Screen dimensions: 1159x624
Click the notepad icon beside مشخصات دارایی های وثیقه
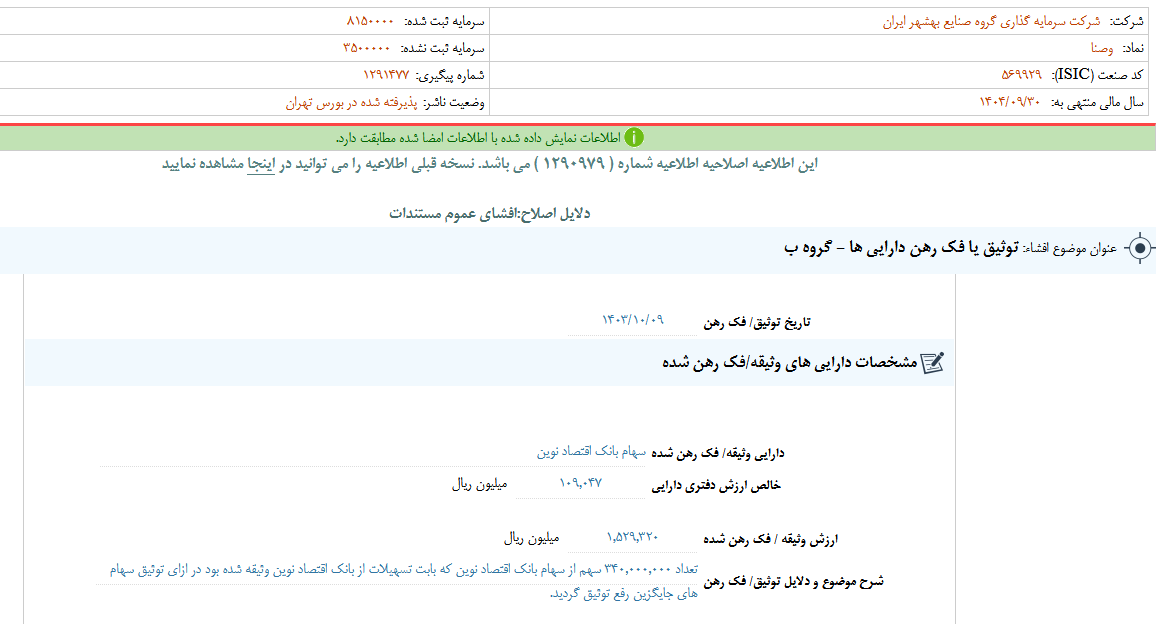pyautogui.click(x=932, y=363)
